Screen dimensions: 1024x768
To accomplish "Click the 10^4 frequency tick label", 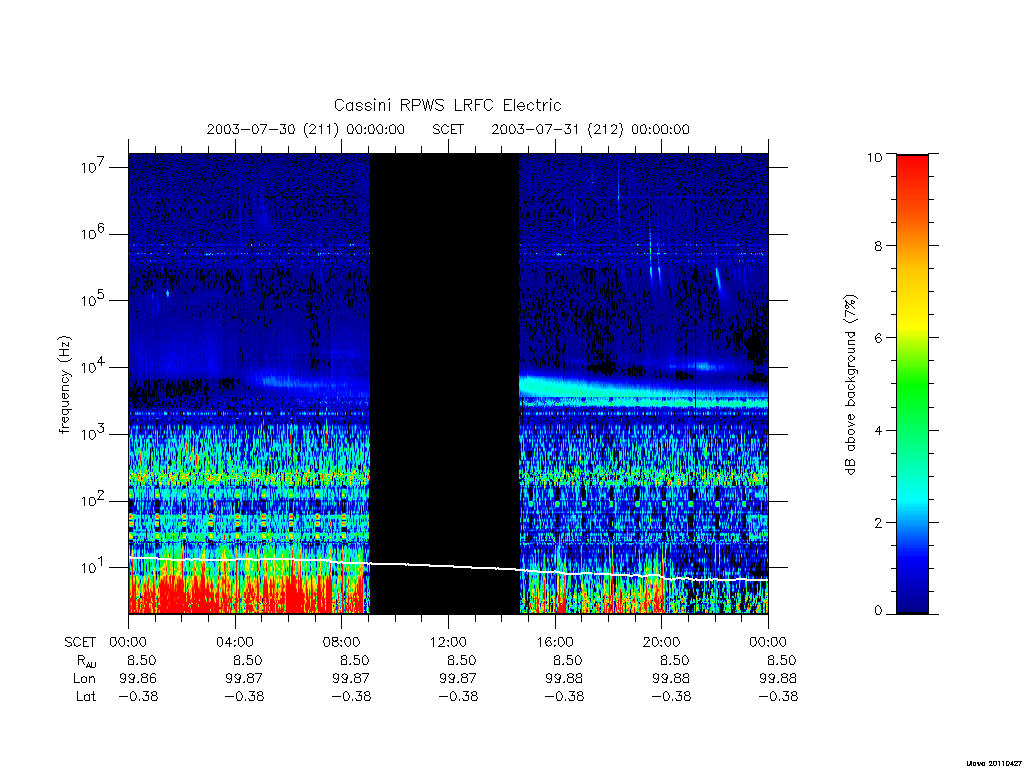I will [94, 366].
